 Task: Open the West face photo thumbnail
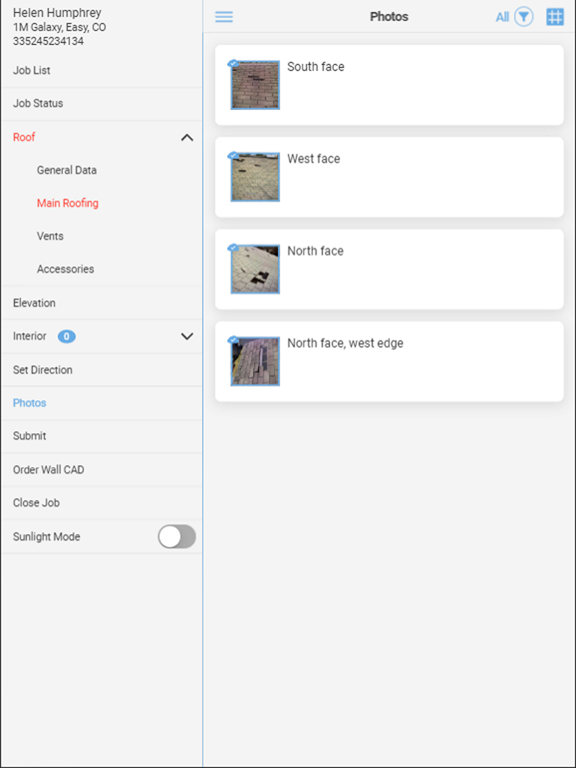pos(255,177)
